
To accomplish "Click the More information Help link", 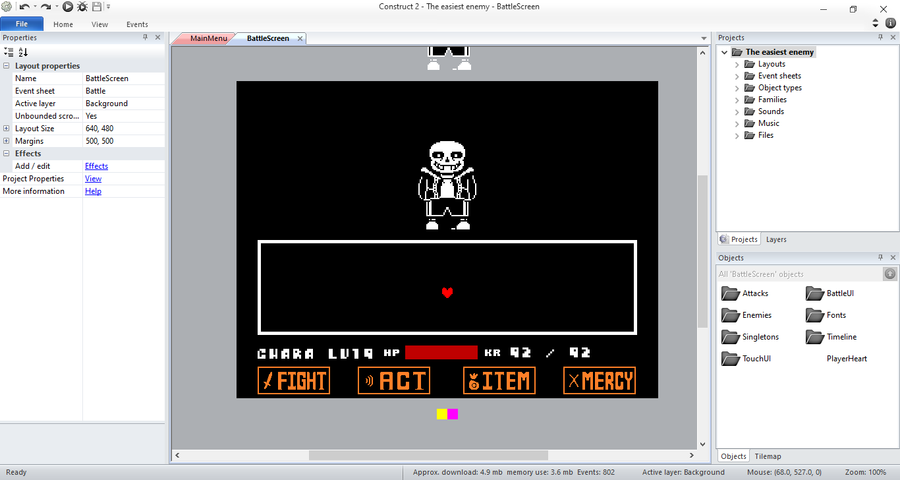I will 93,191.
